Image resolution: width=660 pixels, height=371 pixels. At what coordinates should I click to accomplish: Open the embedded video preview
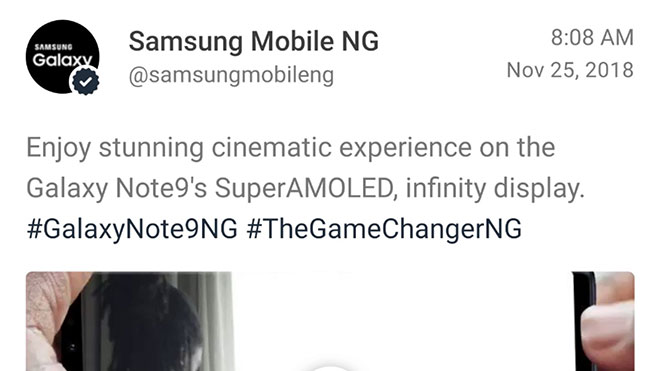click(330, 321)
